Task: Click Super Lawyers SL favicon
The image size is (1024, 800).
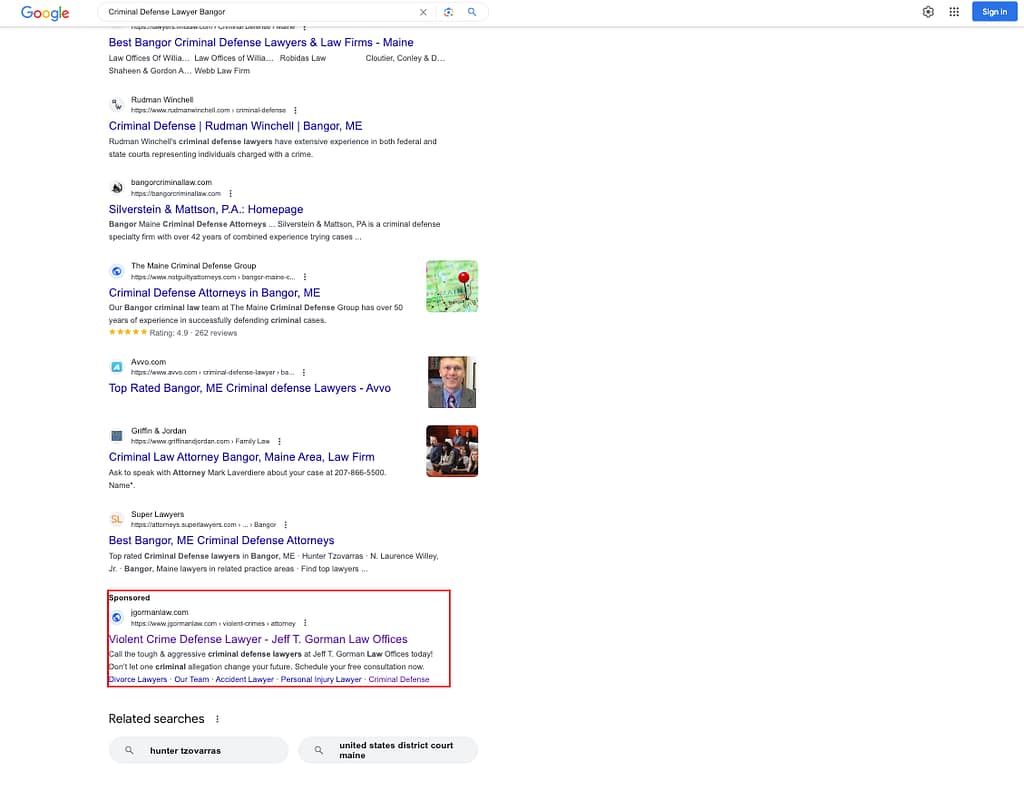Action: pos(117,519)
